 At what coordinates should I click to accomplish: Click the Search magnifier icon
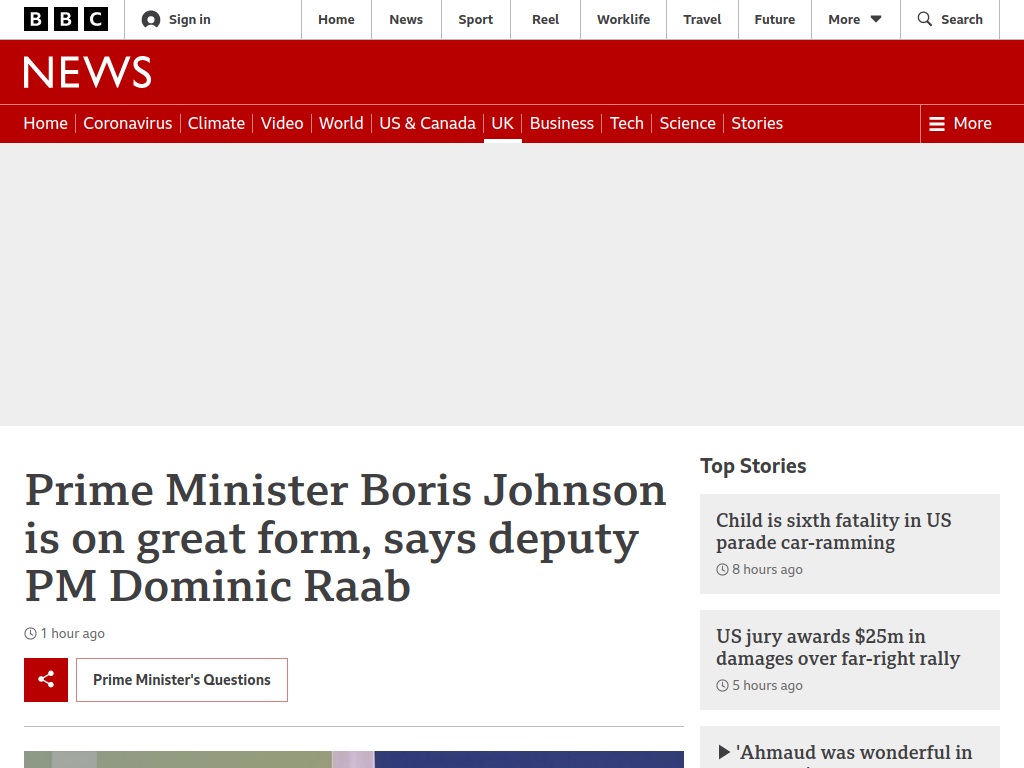925,19
